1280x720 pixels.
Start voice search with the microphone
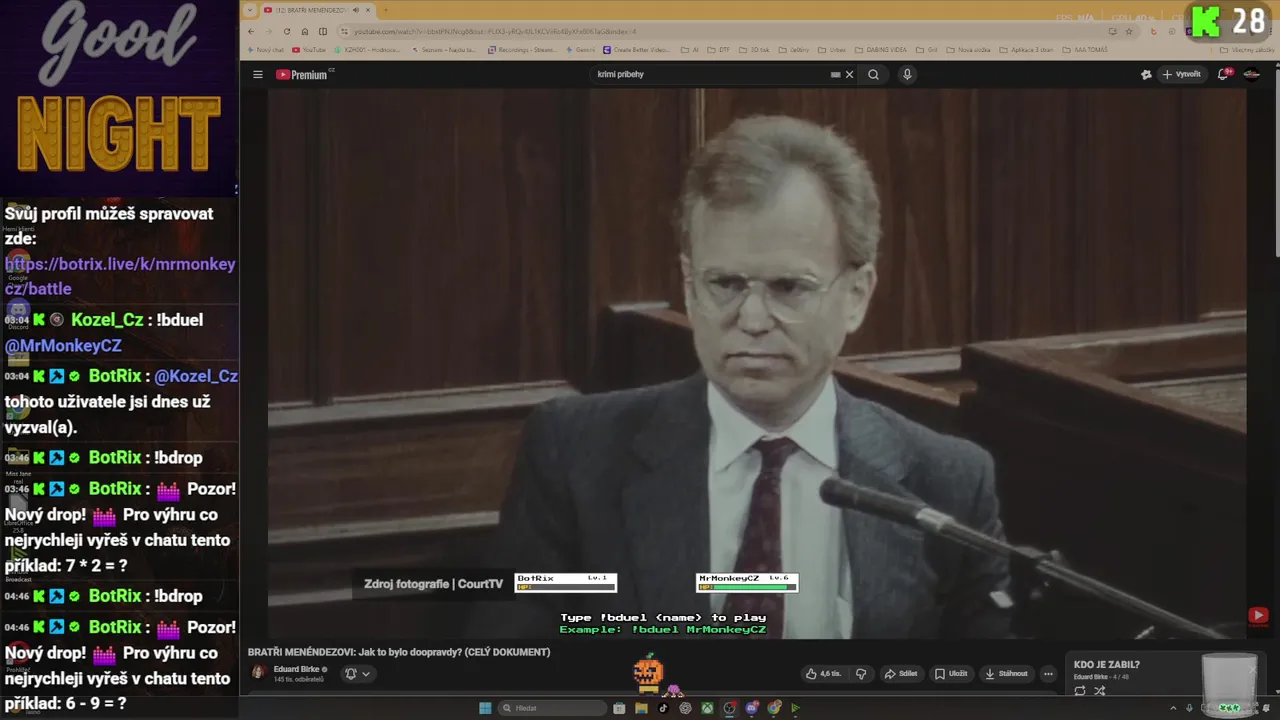[907, 74]
